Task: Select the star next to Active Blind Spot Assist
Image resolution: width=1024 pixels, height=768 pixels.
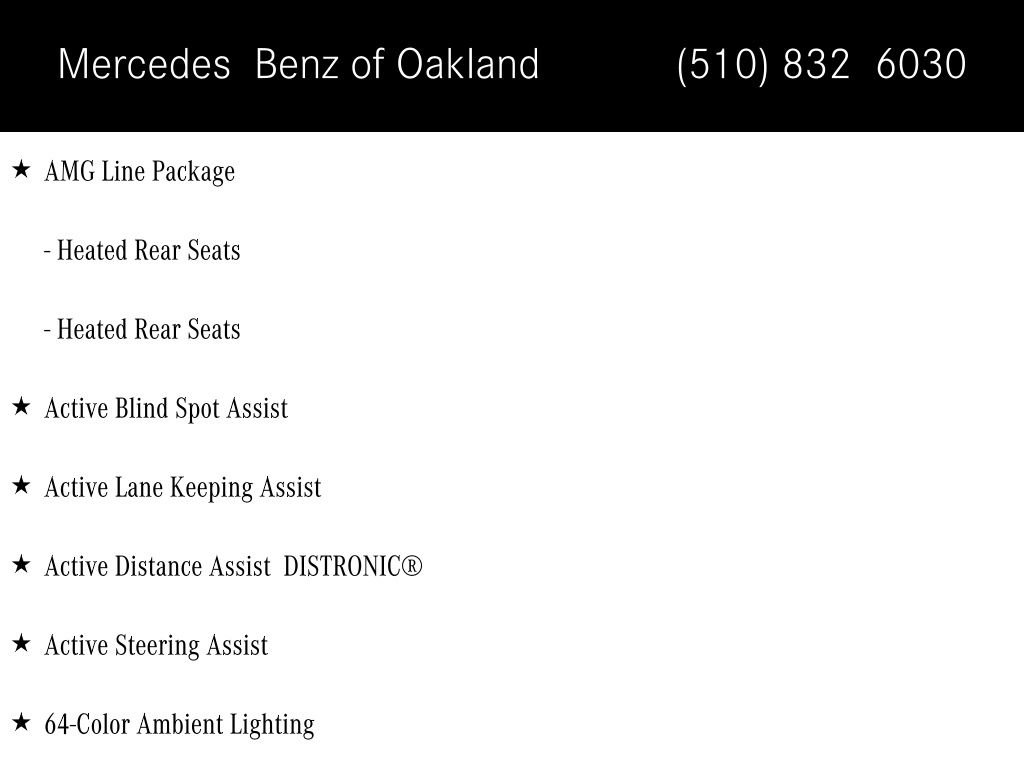Action: (x=21, y=406)
